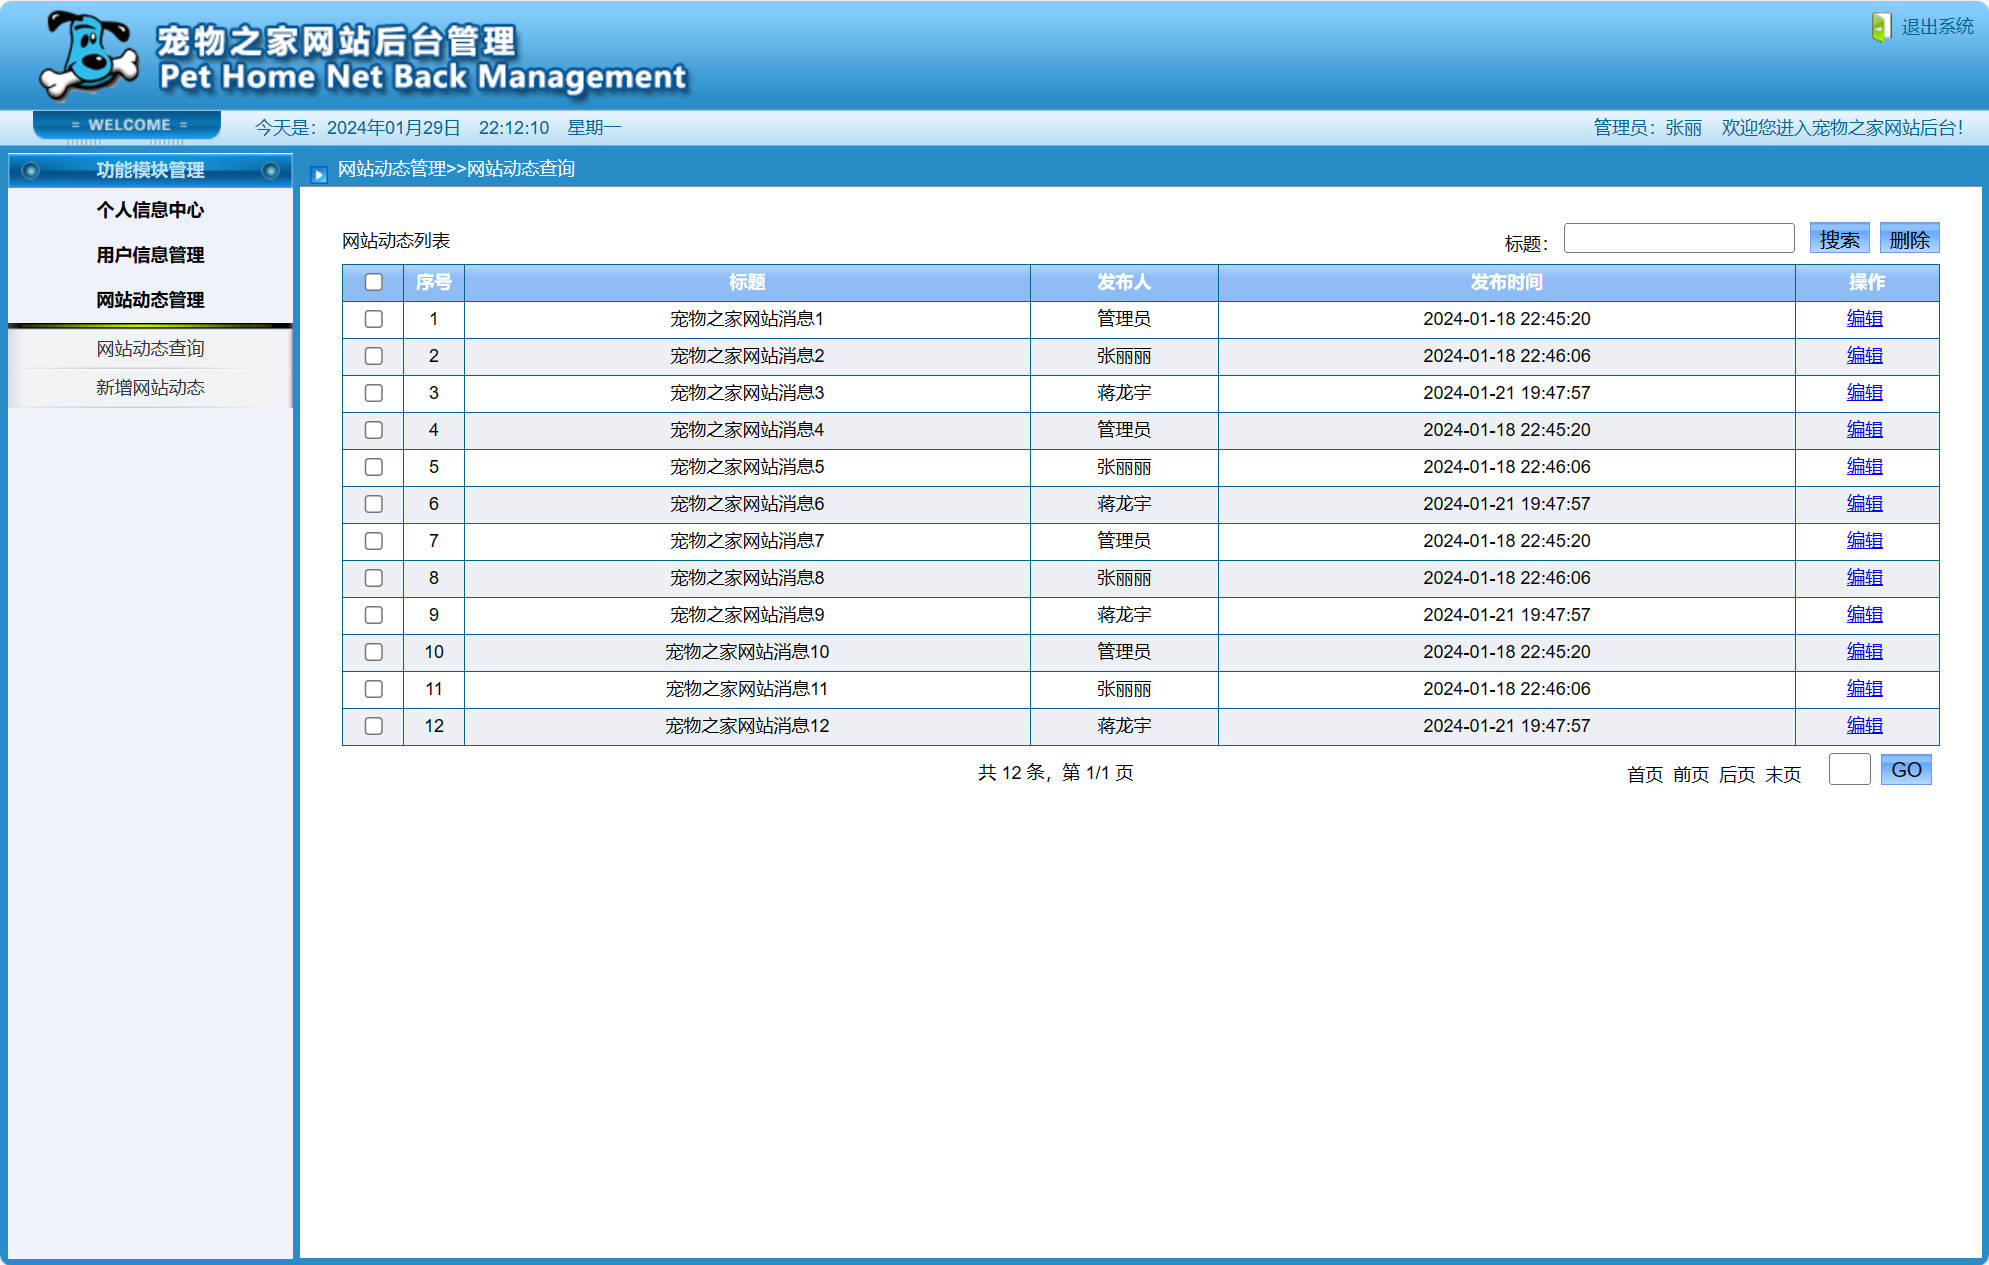This screenshot has height=1265, width=1989.
Task: Click 编辑 link for 宠物之家网站消息5
Action: click(x=1864, y=467)
